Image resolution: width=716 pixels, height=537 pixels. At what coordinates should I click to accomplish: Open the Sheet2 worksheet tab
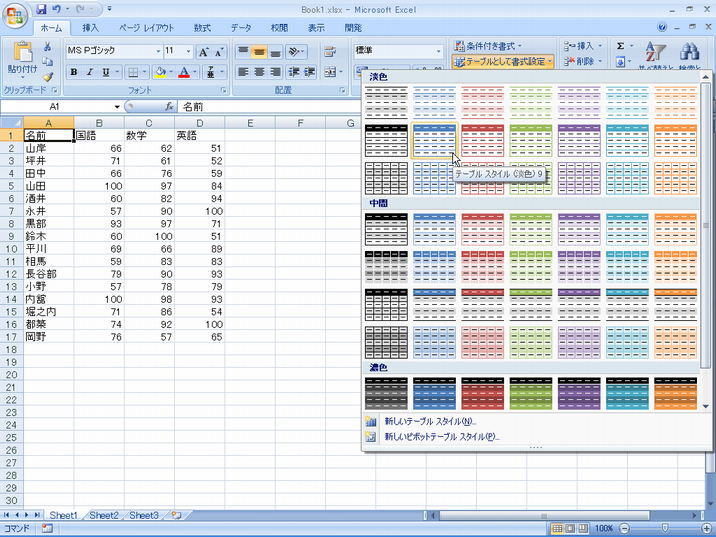click(103, 515)
